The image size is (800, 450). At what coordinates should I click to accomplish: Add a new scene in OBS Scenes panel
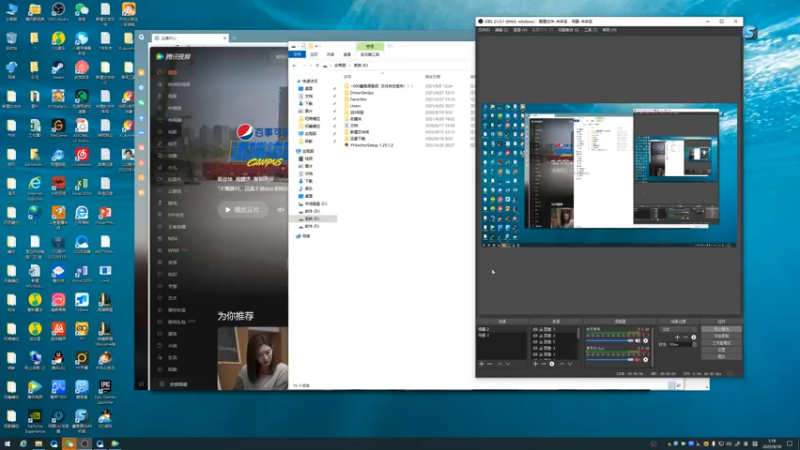tap(482, 364)
